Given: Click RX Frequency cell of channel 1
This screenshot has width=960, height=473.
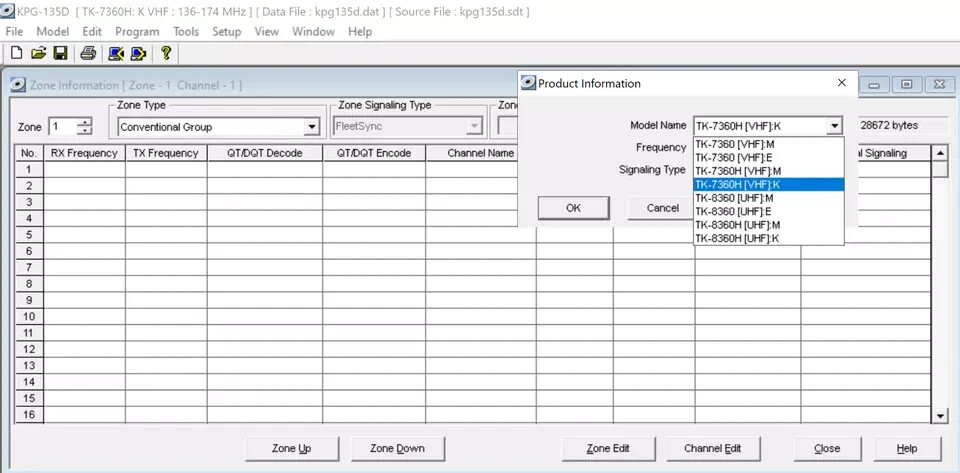Looking at the screenshot, I should pos(84,169).
